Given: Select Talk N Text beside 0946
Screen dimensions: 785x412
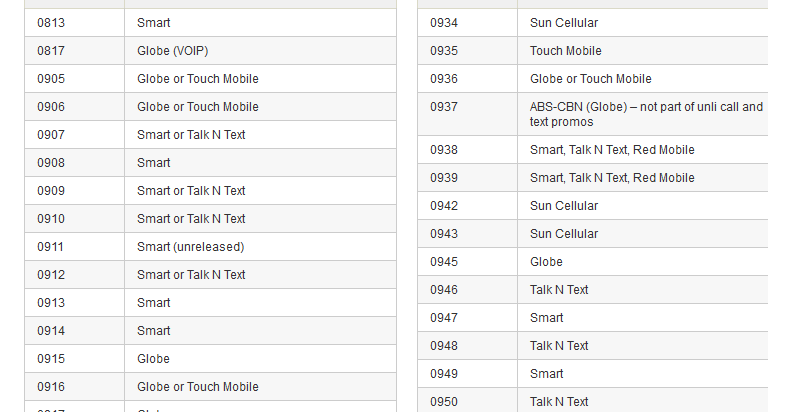Looking at the screenshot, I should pyautogui.click(x=559, y=290).
